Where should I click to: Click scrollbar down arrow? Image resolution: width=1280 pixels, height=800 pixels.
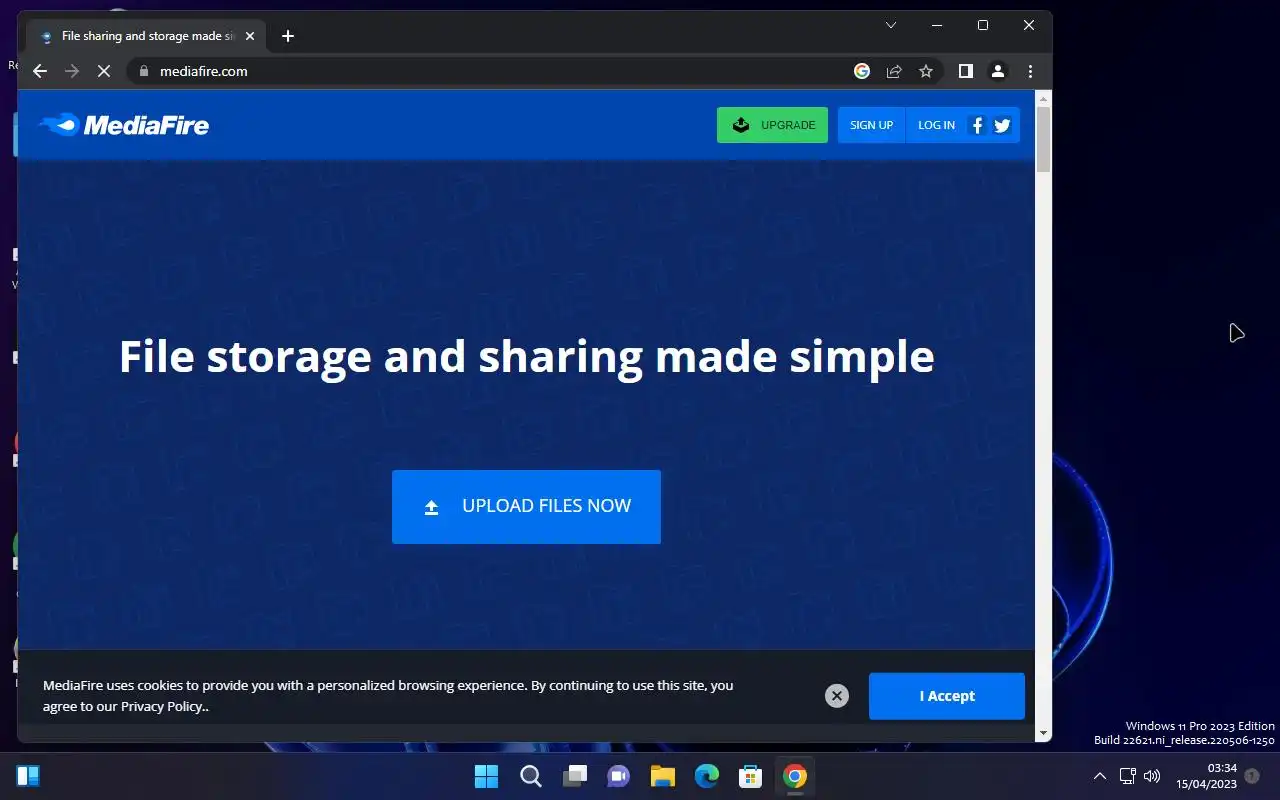tap(1044, 733)
